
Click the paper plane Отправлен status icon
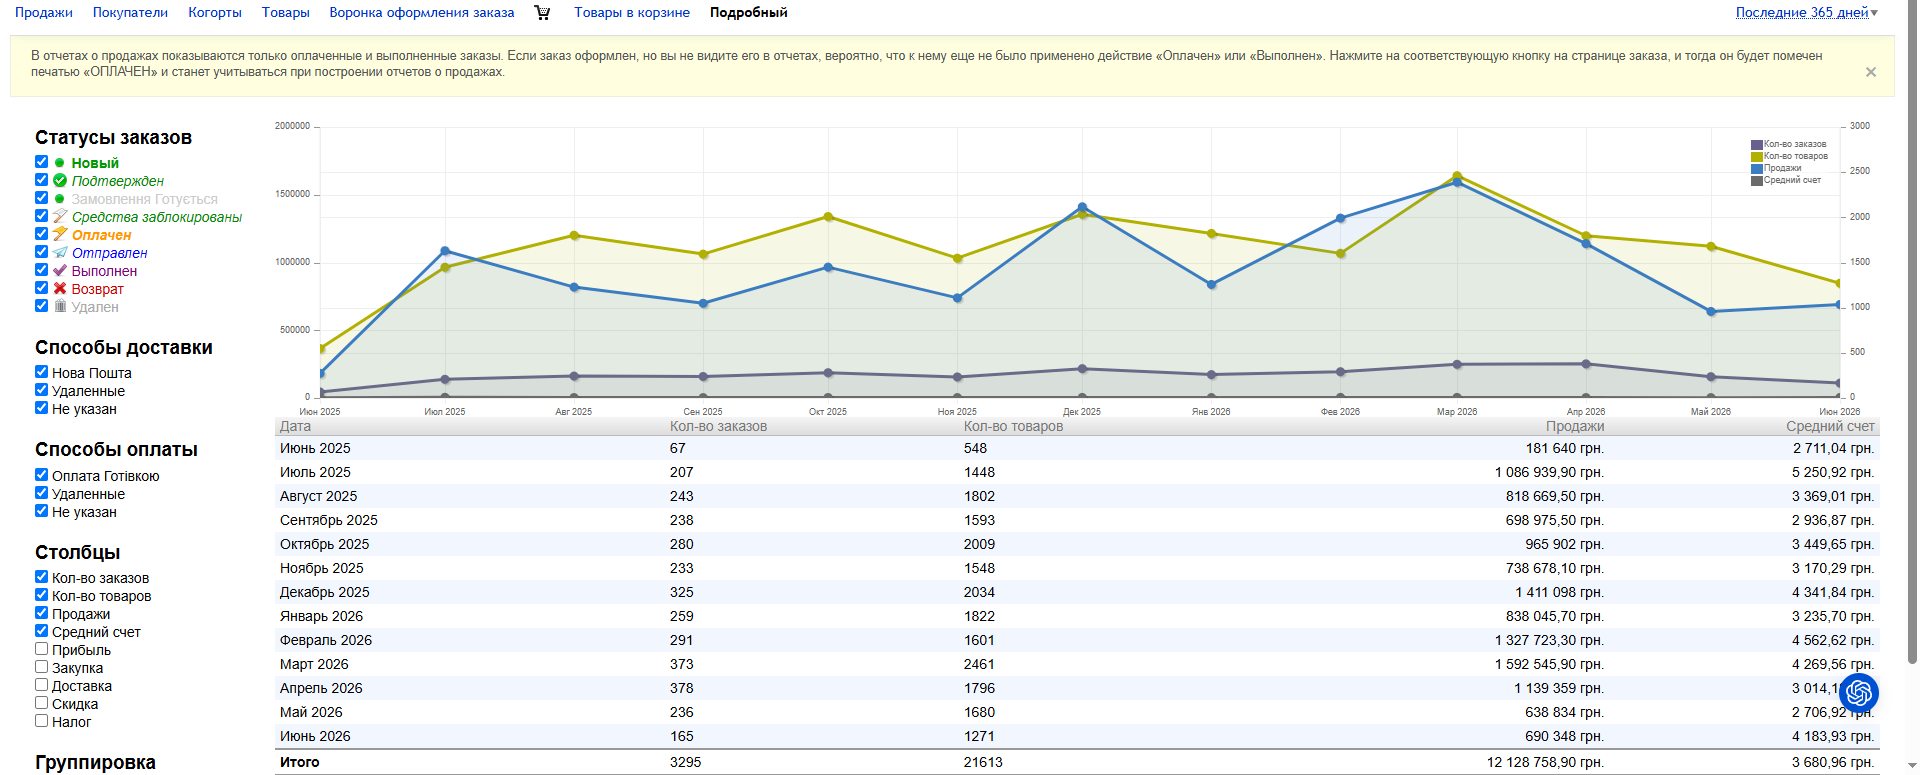point(60,253)
